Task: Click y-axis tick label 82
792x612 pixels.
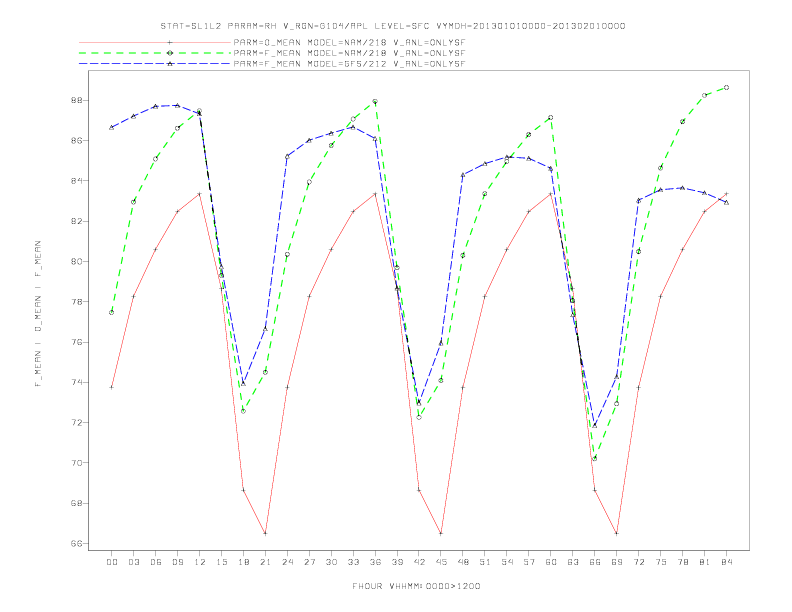Action: [x=77, y=221]
